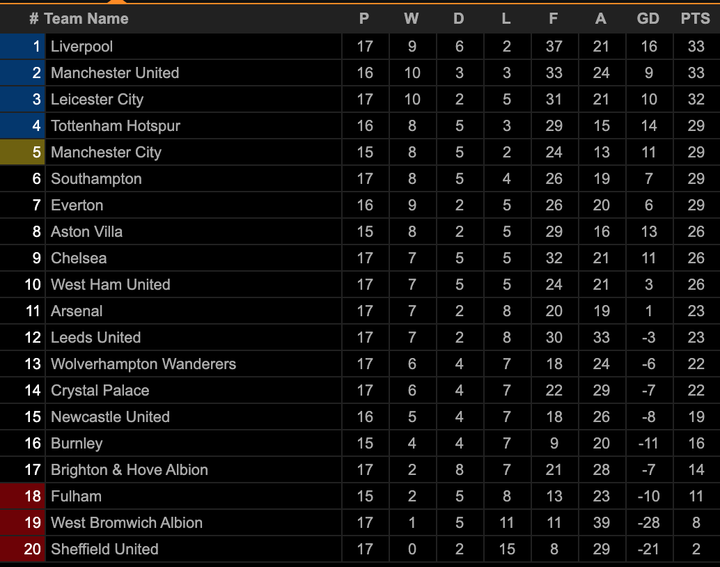Click the P played column header
The height and width of the screenshot is (567, 720).
(364, 18)
